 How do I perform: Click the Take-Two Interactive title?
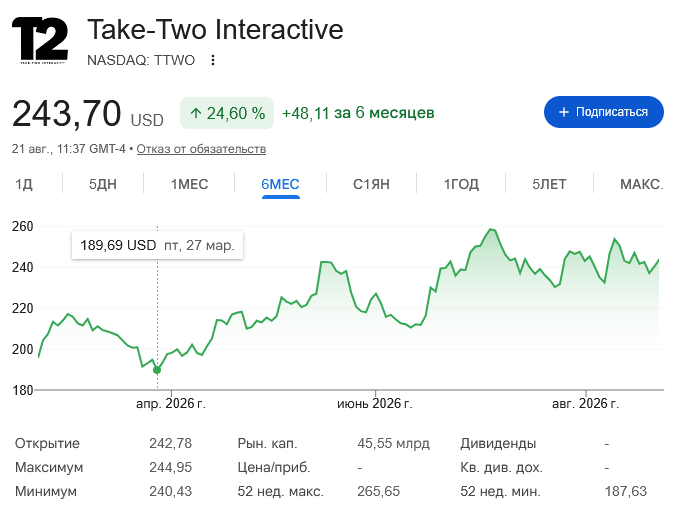click(x=215, y=29)
